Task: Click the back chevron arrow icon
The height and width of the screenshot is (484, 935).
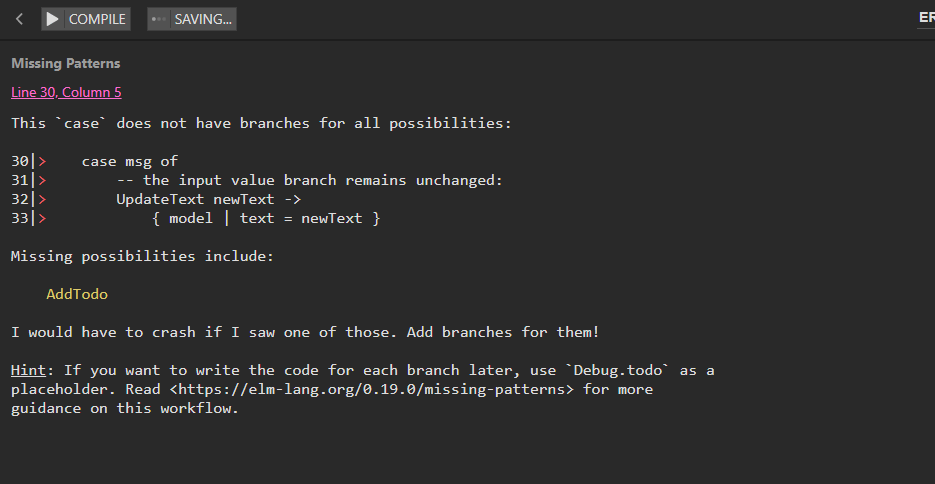Action: pyautogui.click(x=19, y=19)
